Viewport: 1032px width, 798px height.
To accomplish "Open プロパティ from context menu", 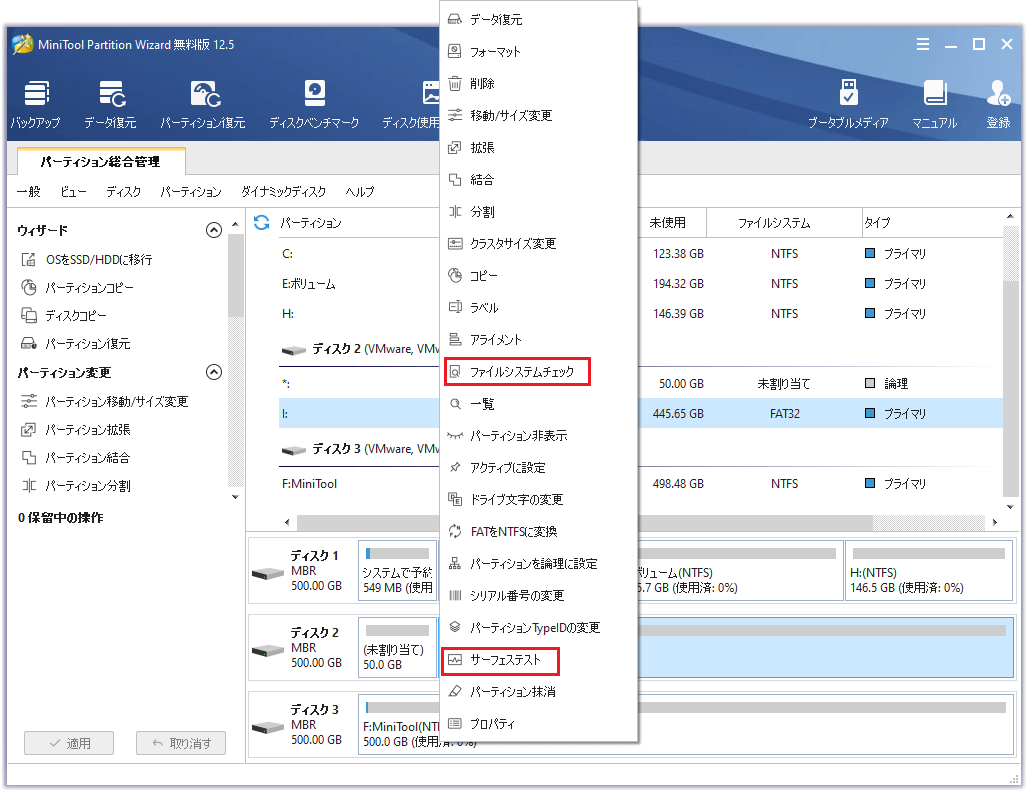I will tap(538, 724).
